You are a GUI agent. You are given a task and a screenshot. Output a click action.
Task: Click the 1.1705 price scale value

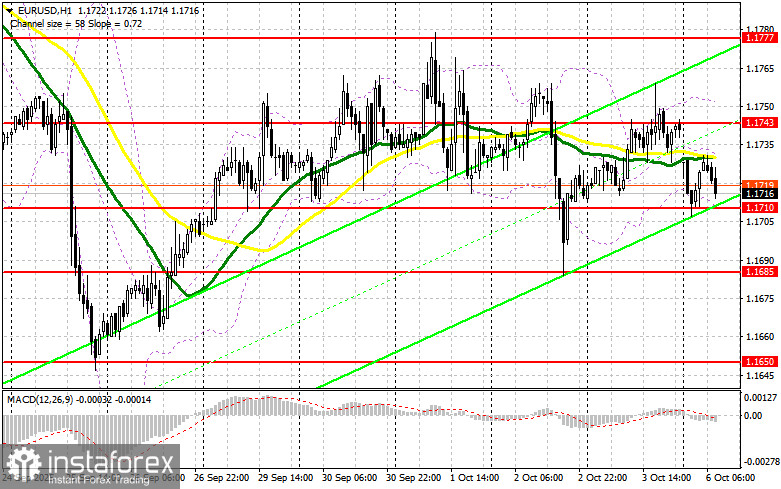coord(760,222)
